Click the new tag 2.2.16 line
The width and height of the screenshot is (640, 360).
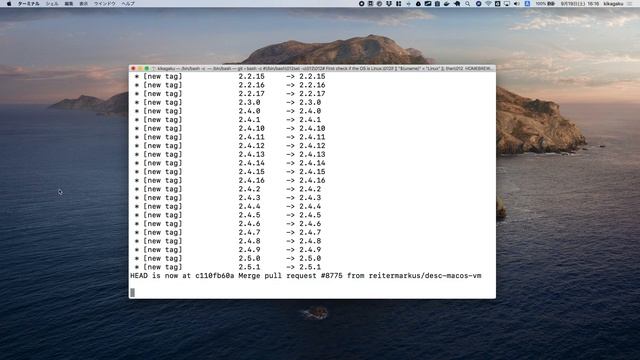coord(230,85)
